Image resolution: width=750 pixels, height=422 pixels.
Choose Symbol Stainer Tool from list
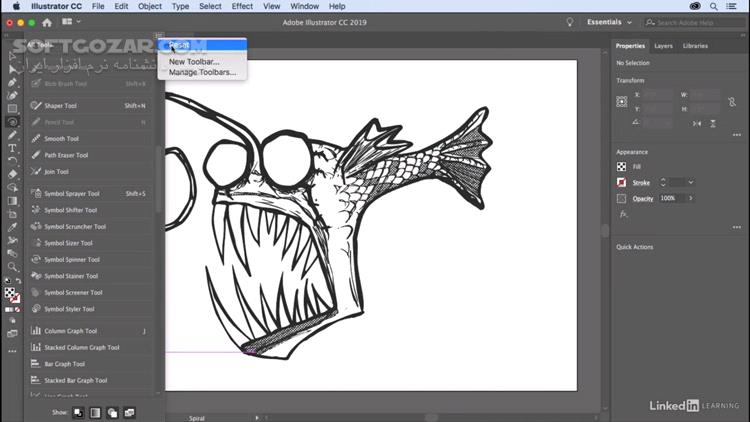click(88, 276)
